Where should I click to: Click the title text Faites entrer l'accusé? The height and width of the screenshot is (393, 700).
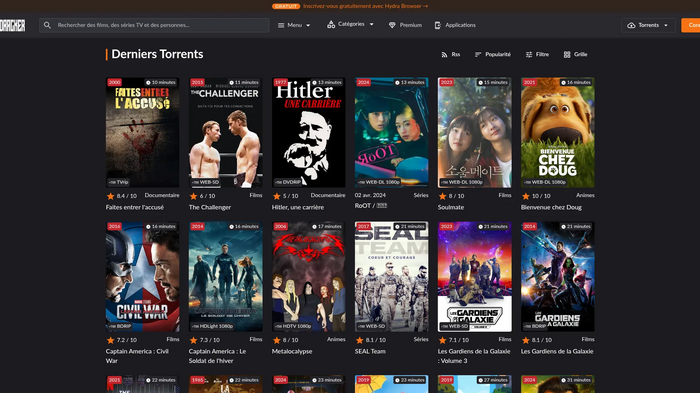click(135, 207)
